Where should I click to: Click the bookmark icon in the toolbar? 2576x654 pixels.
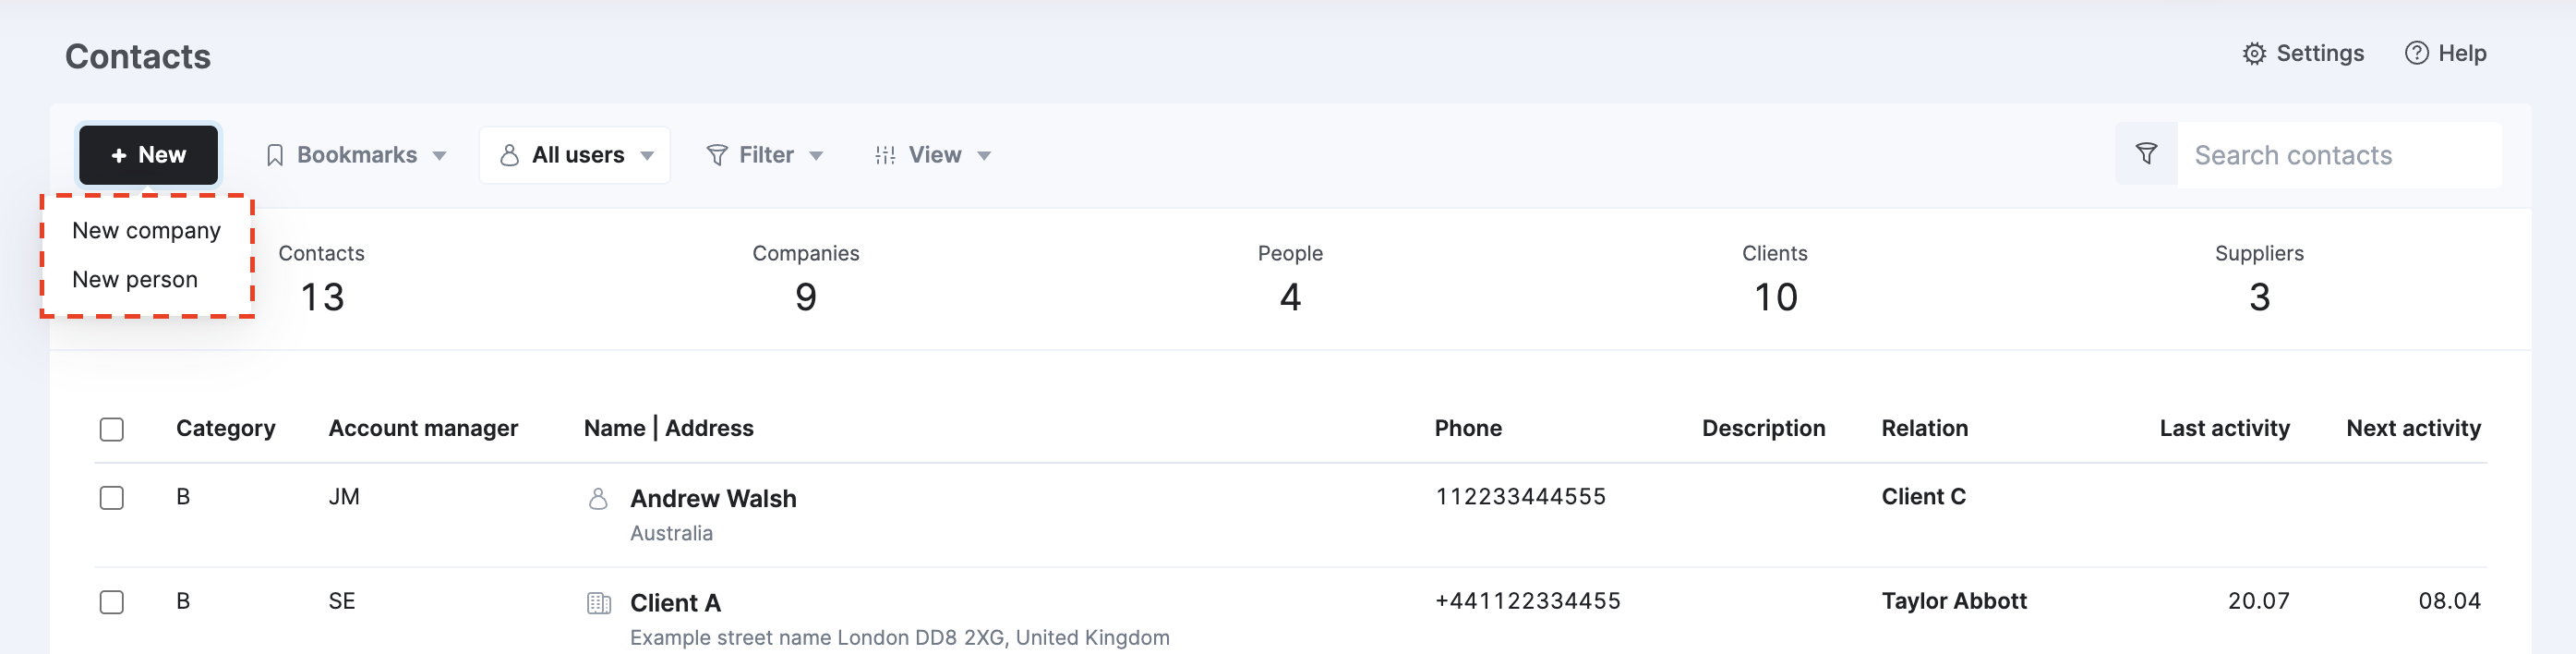click(x=275, y=155)
